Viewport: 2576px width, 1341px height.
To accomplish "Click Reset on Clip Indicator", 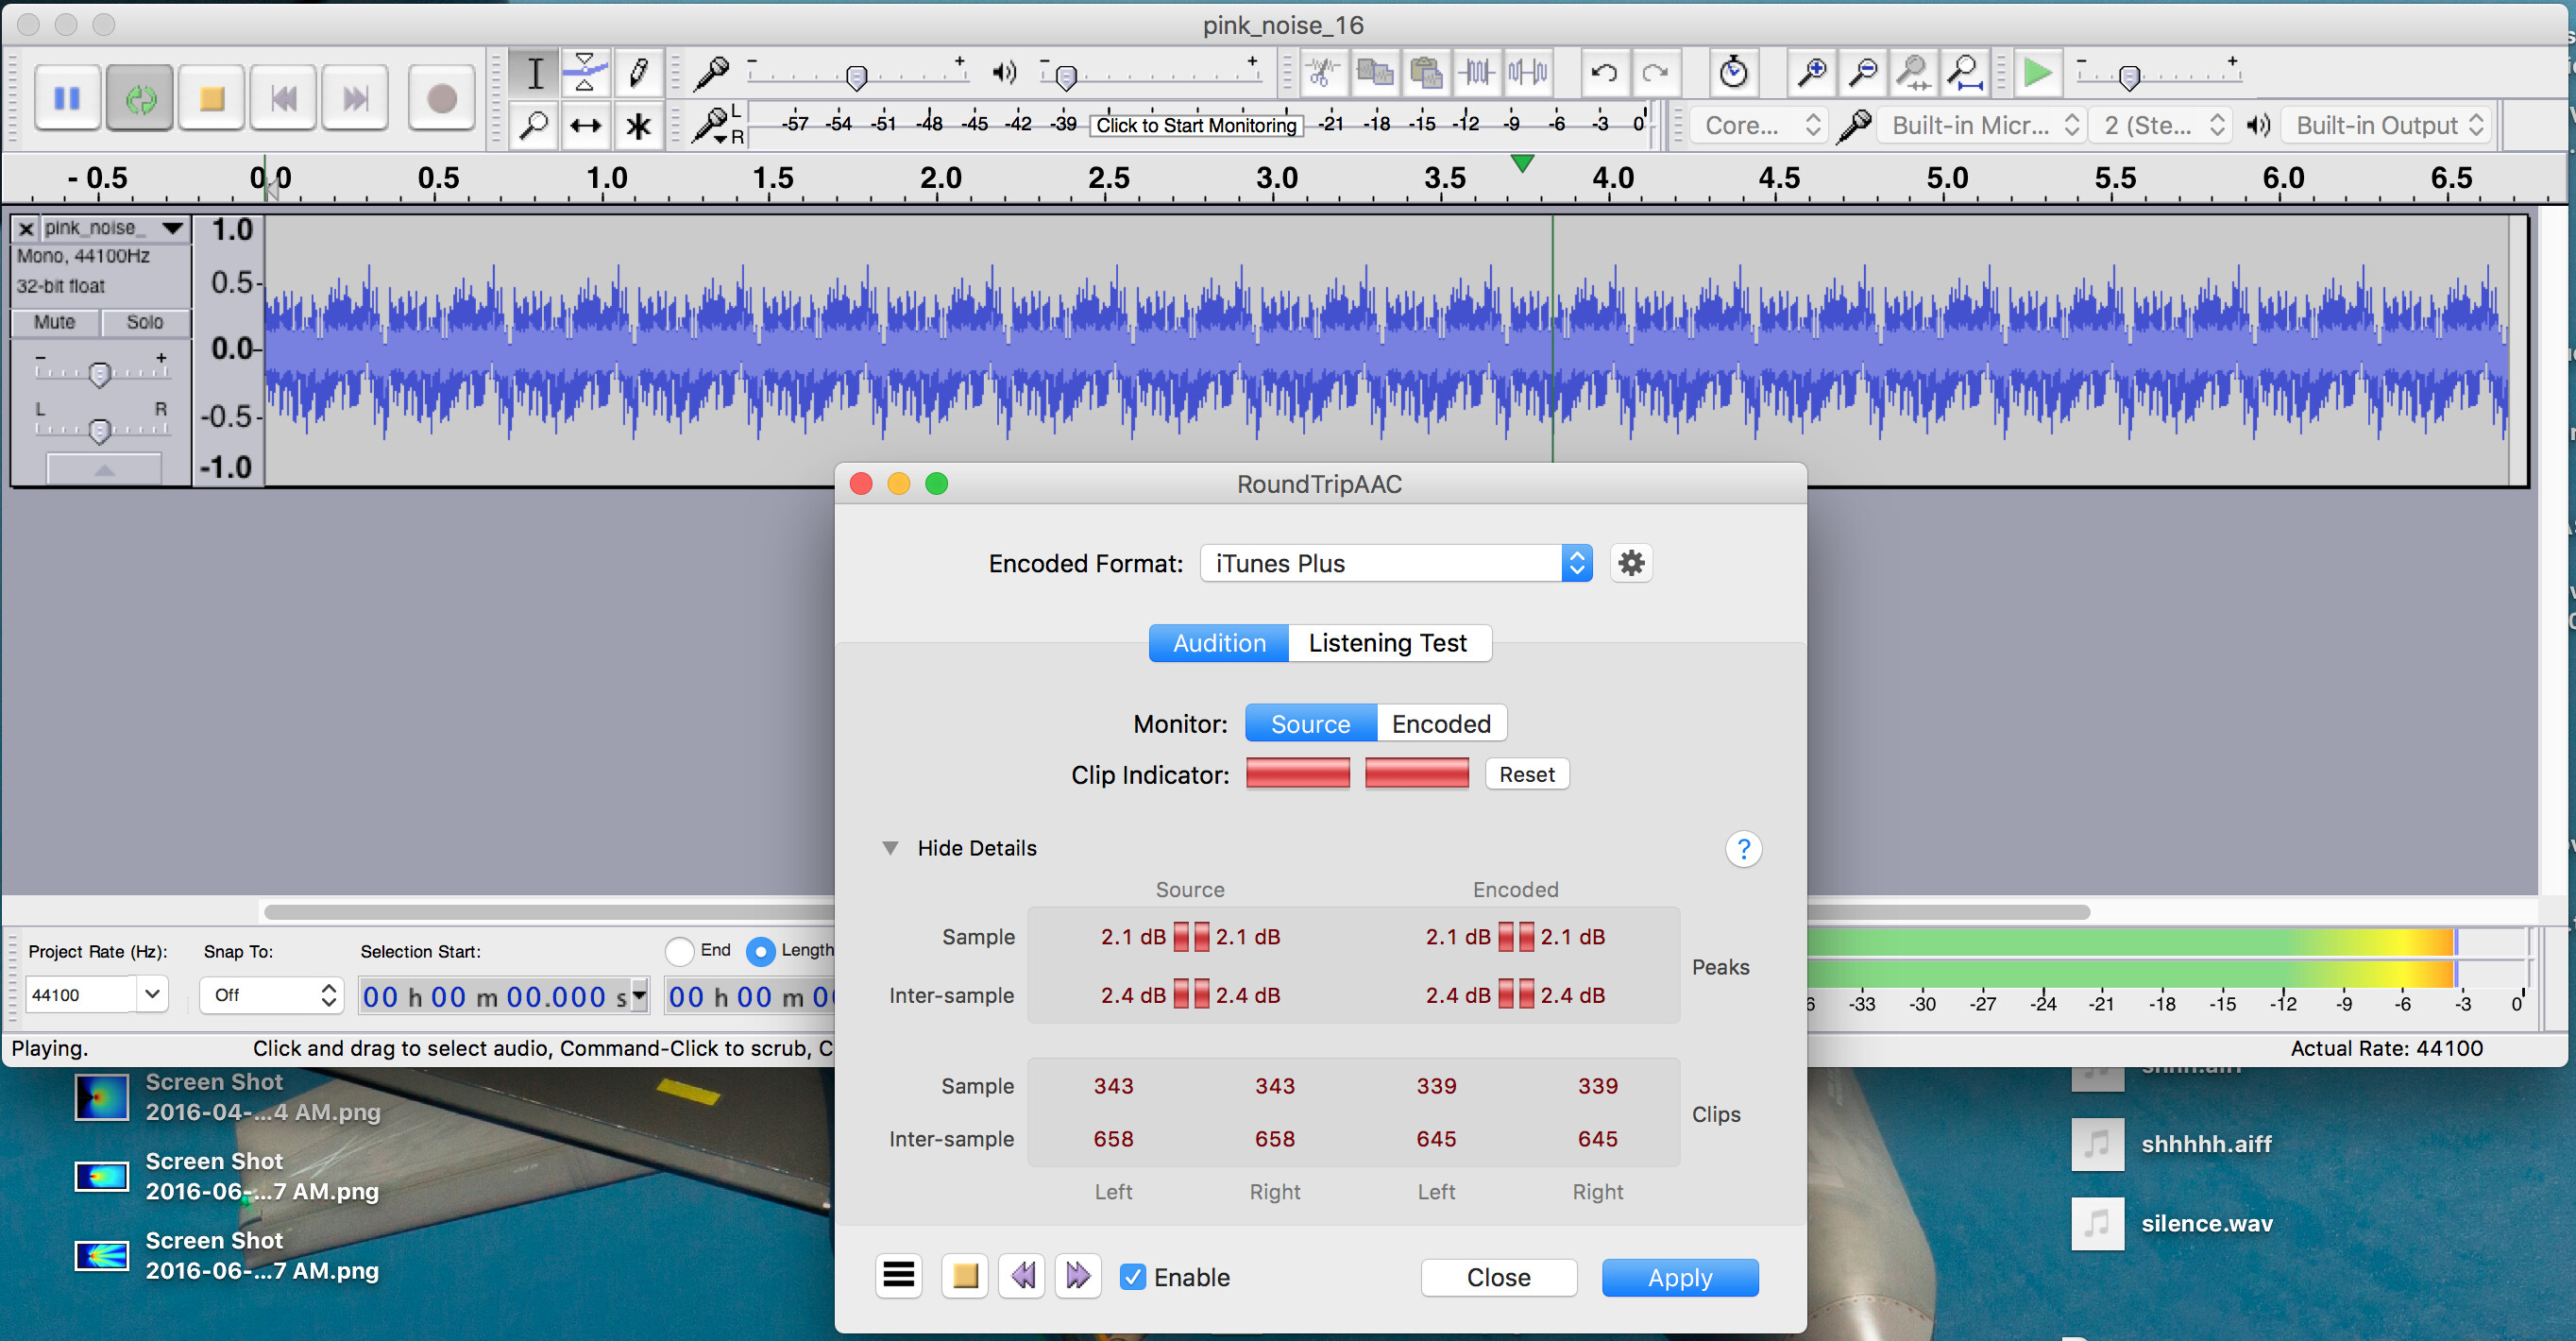I will coord(1525,777).
